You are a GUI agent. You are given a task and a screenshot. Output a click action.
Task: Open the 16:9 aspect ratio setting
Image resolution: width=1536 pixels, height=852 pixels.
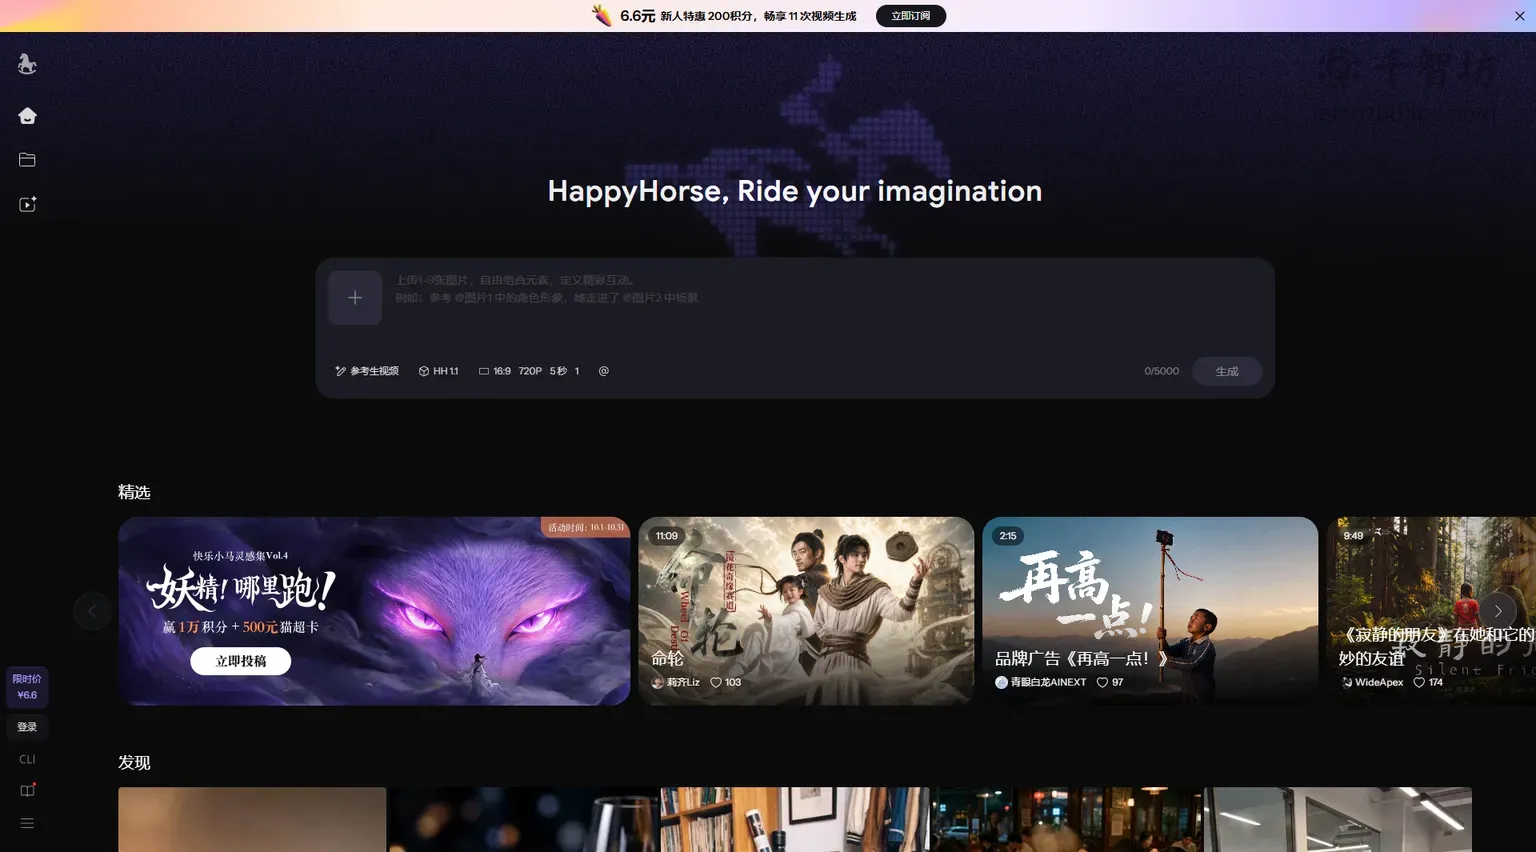coord(495,371)
